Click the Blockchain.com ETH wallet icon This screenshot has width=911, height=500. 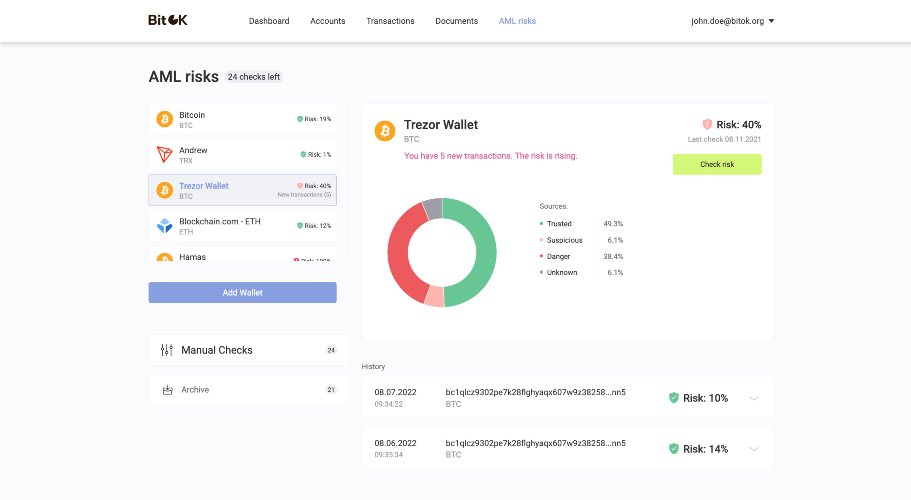(164, 225)
